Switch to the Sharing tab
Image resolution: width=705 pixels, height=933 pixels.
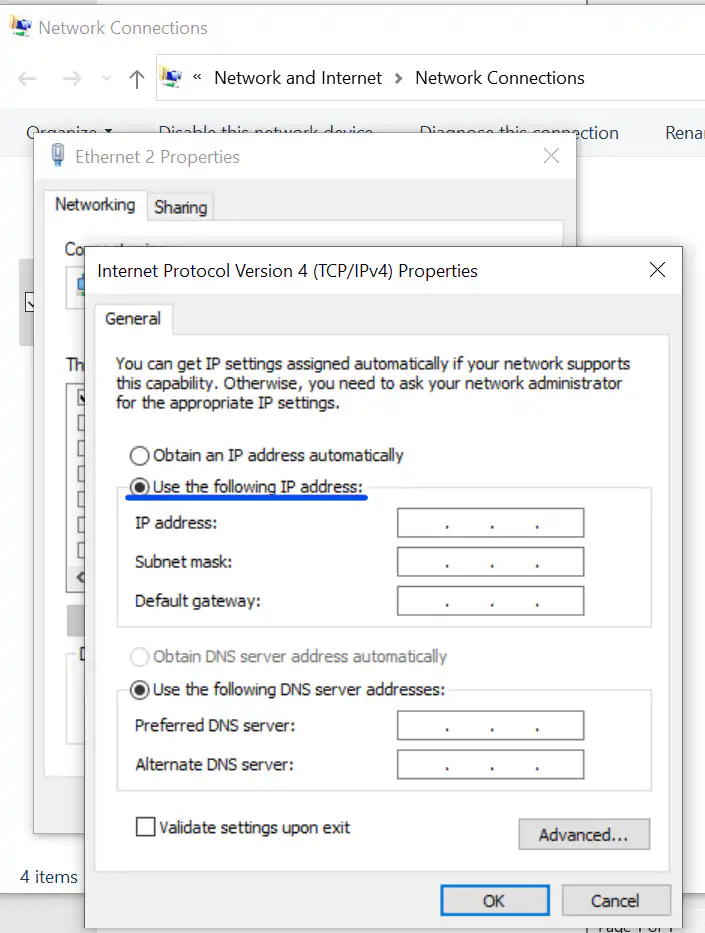(x=180, y=207)
